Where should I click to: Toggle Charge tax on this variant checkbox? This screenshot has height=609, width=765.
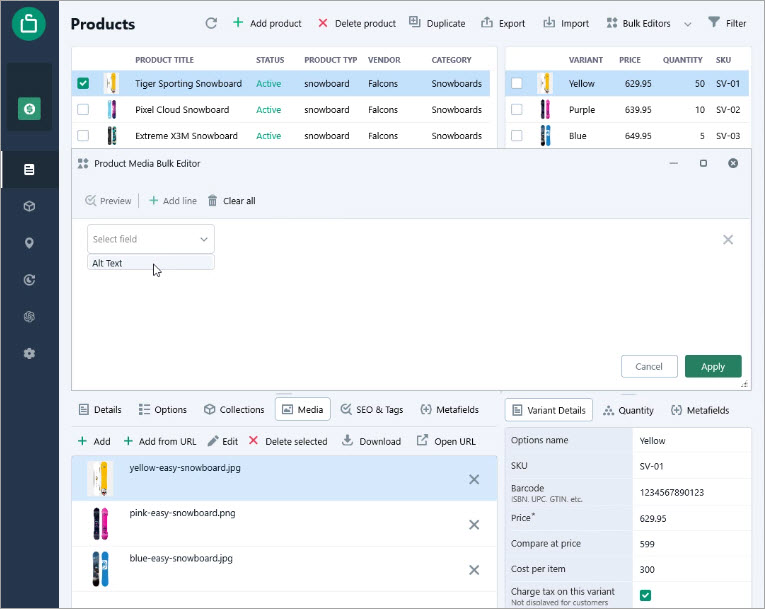pos(645,595)
